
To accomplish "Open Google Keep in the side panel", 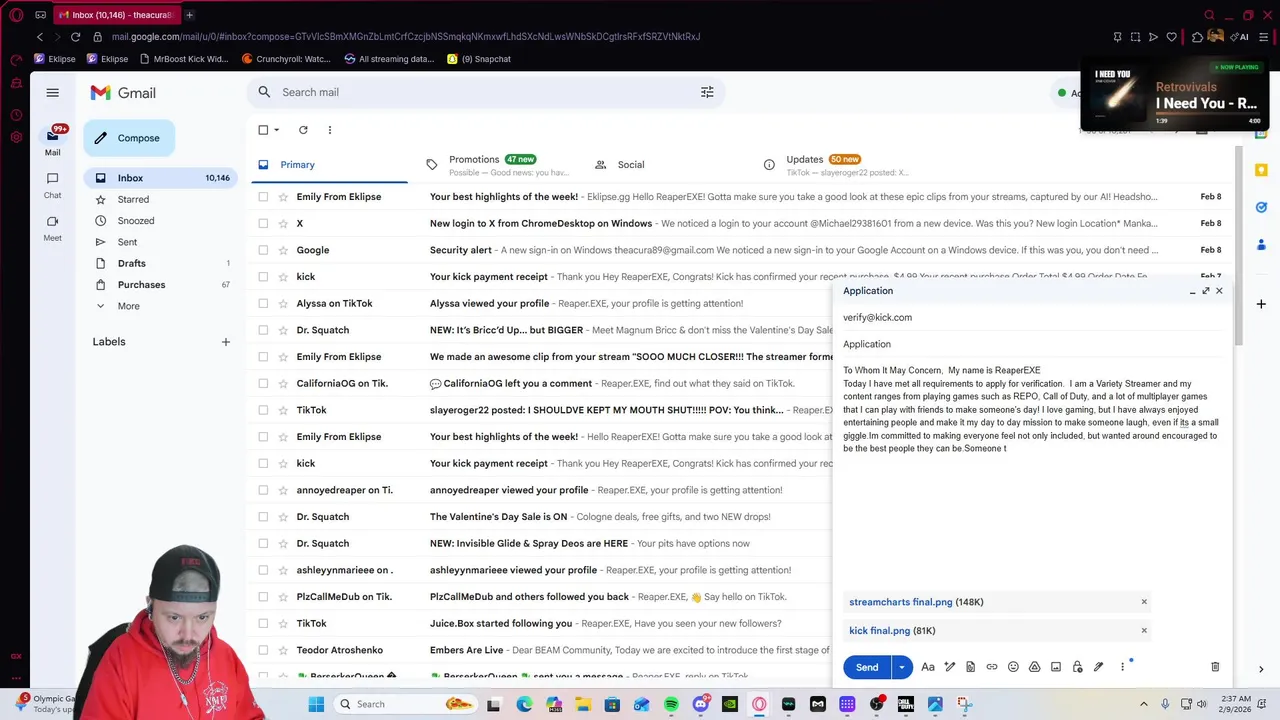I will tap(1262, 170).
